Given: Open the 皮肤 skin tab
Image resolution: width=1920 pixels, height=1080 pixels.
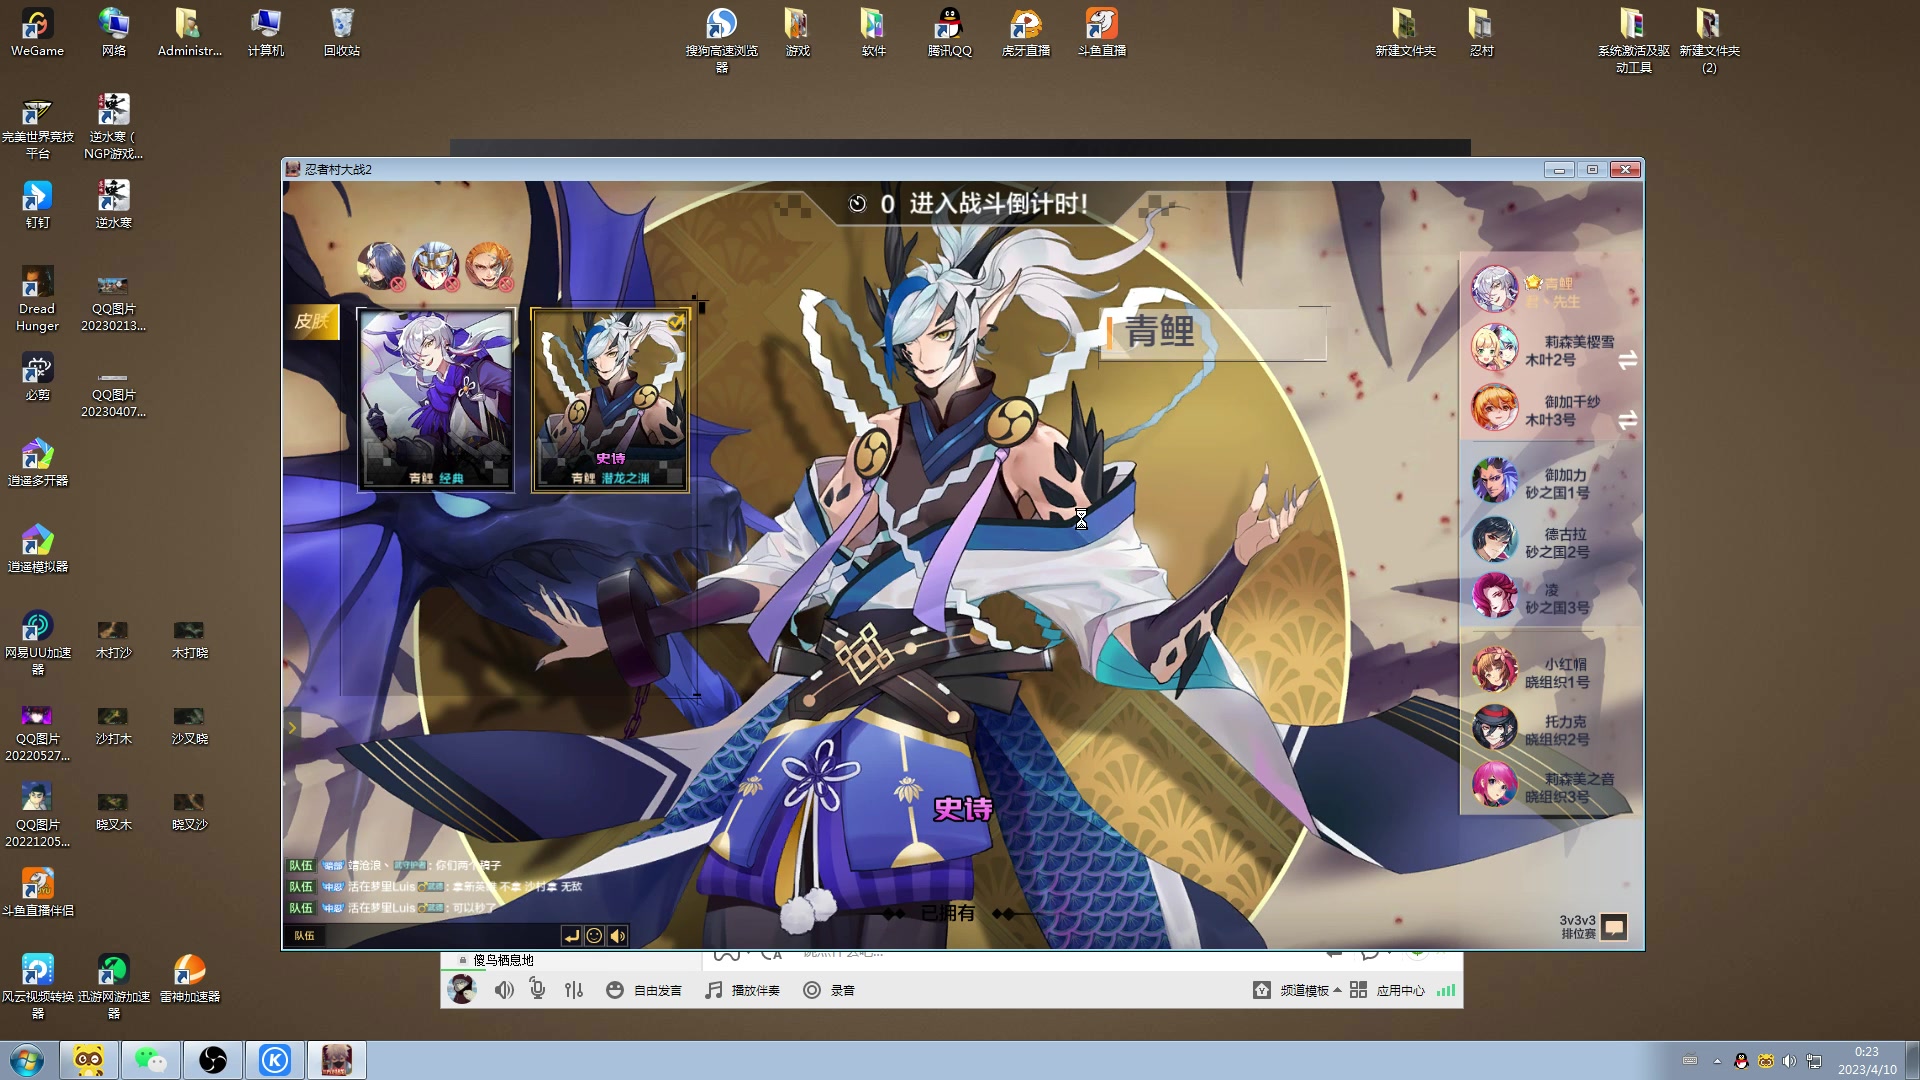Looking at the screenshot, I should (312, 322).
